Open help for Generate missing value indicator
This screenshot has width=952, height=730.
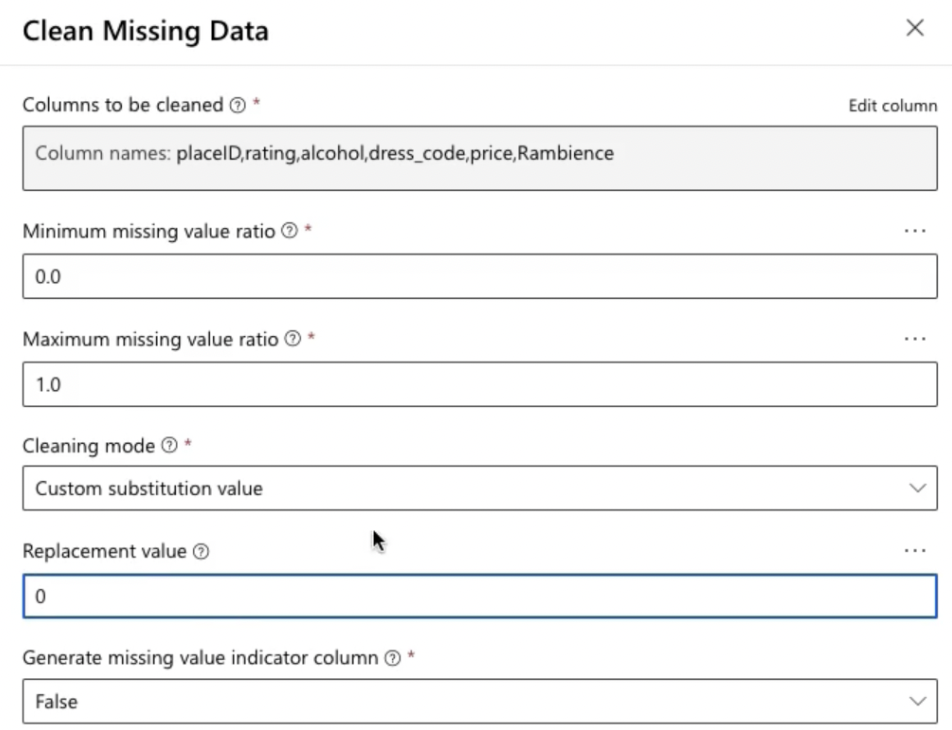[x=393, y=659]
